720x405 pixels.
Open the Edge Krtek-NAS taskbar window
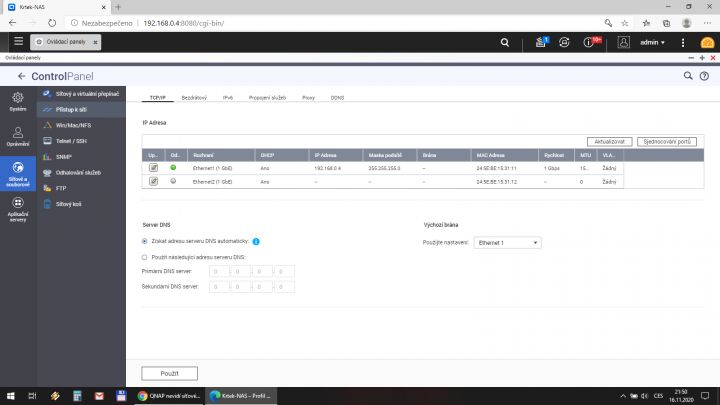[x=240, y=396]
